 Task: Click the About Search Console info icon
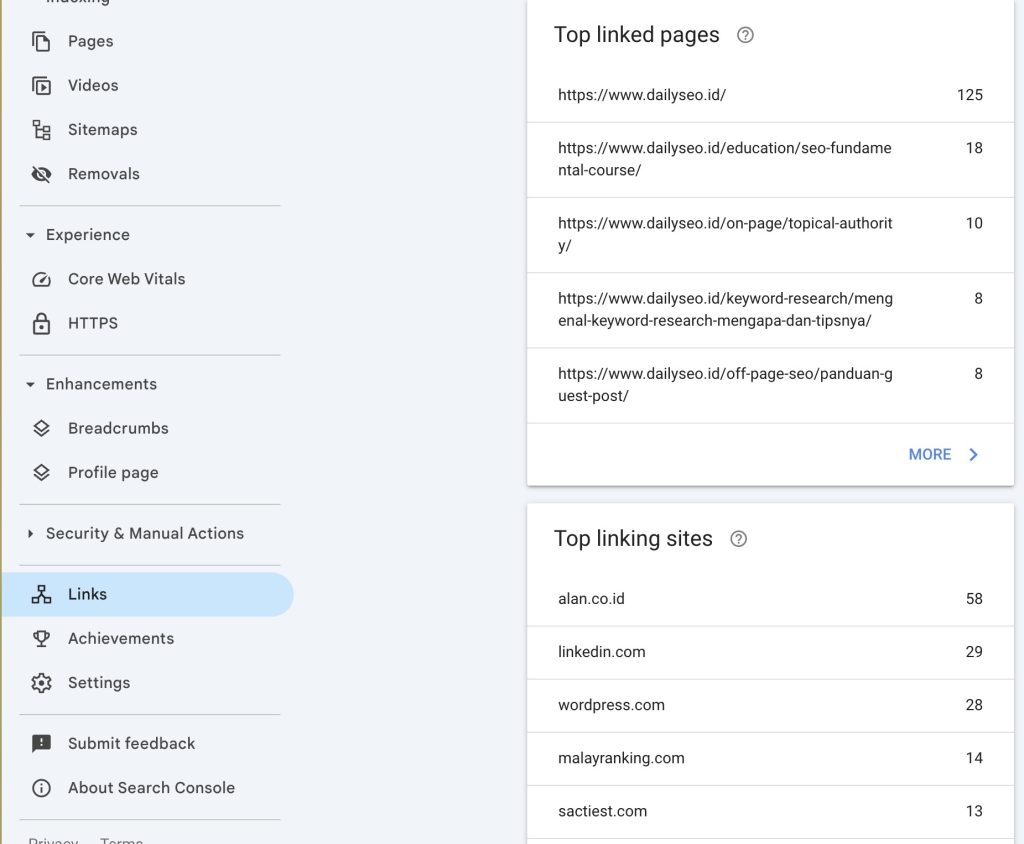(41, 788)
